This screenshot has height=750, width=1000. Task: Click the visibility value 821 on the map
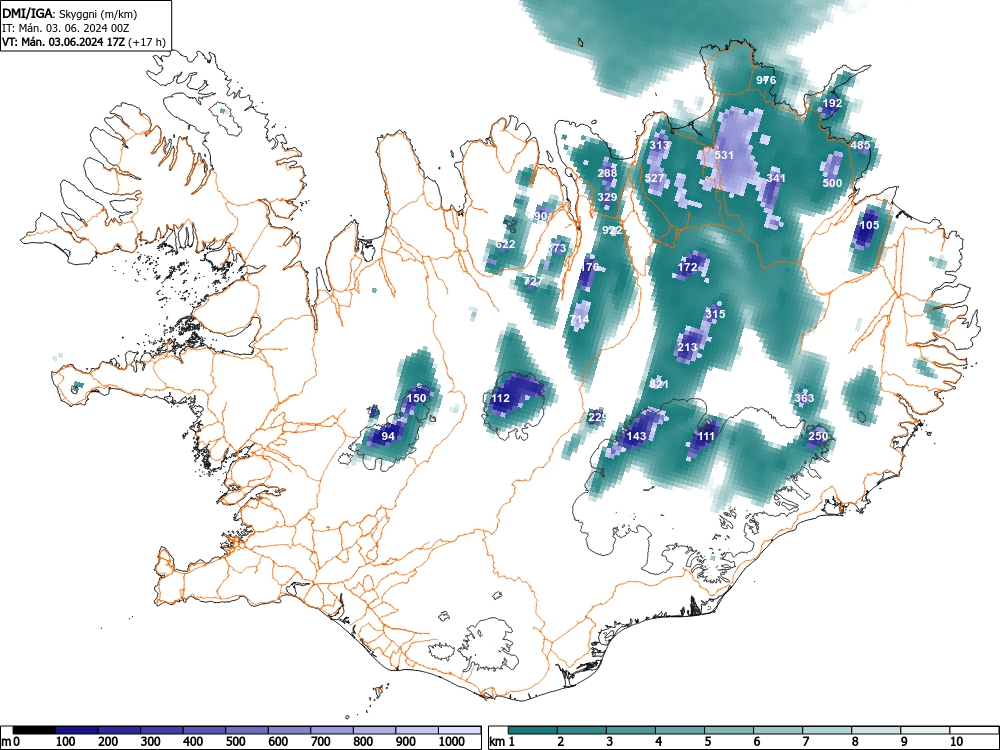[659, 385]
